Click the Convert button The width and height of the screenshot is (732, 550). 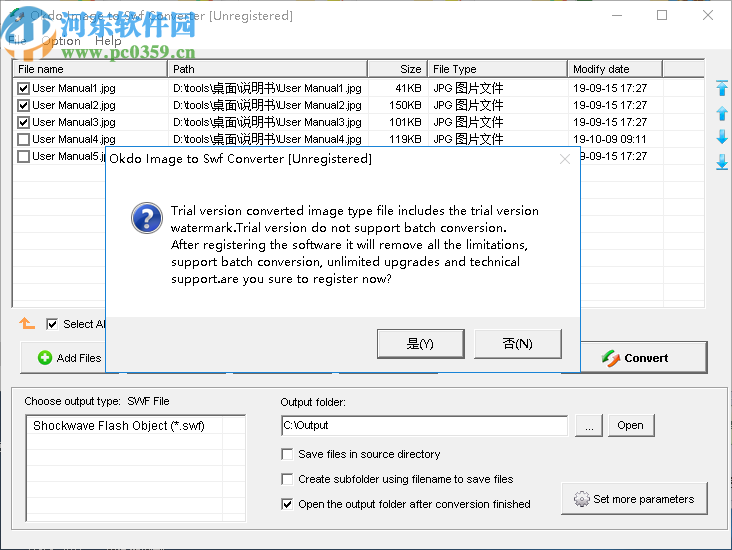[x=644, y=358]
